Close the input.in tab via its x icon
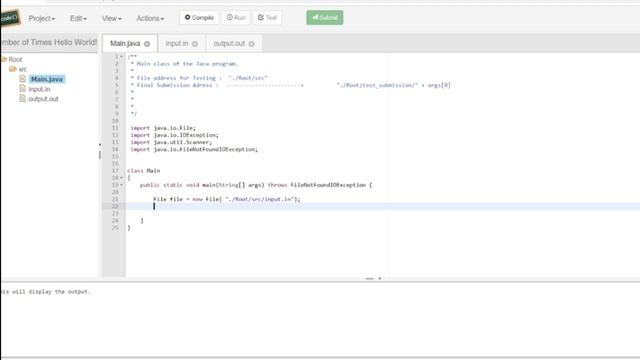 coord(195,44)
